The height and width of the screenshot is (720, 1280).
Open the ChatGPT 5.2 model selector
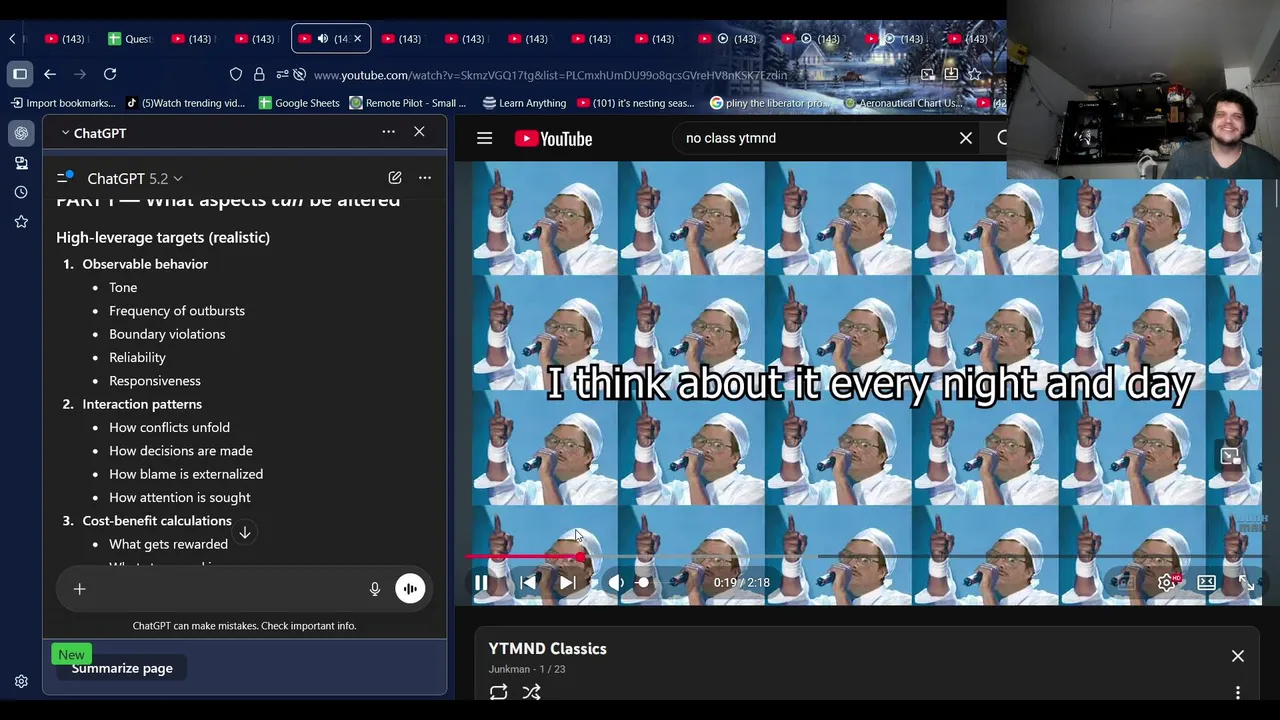[134, 178]
